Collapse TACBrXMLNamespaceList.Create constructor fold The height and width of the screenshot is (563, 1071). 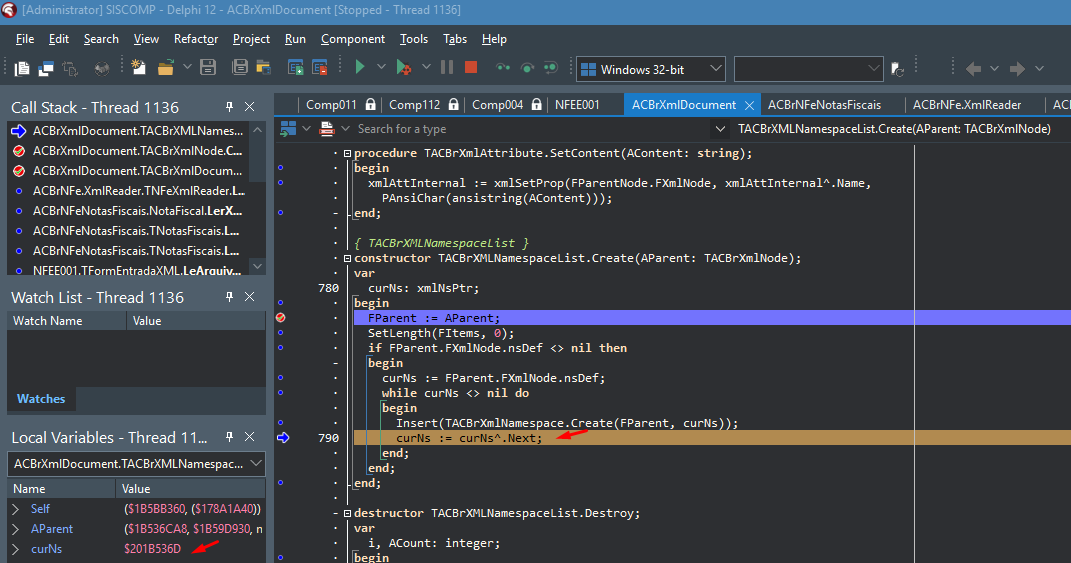tap(347, 258)
